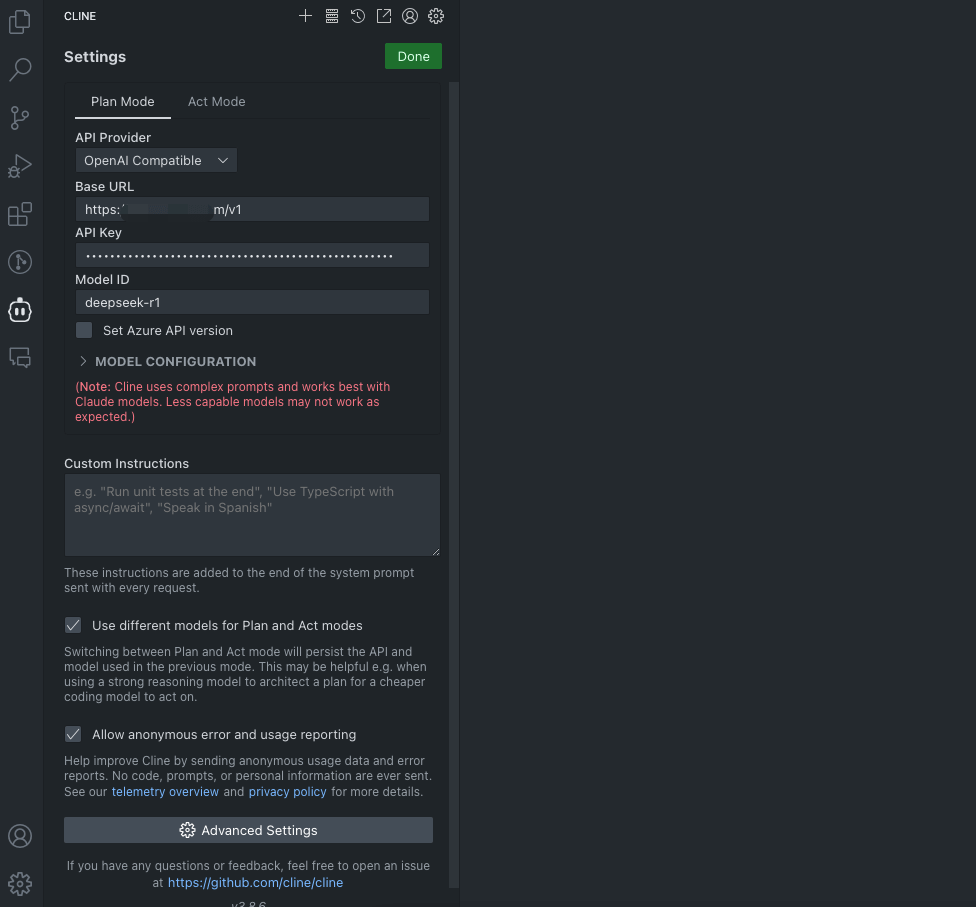The width and height of the screenshot is (976, 907).
Task: Start a new Cline task with plus icon
Action: (305, 16)
